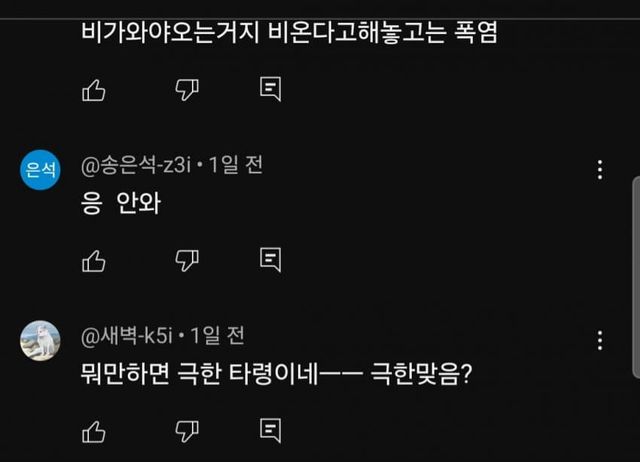Click '1일 전' timestamp on 송은석 comment

pyautogui.click(x=238, y=165)
